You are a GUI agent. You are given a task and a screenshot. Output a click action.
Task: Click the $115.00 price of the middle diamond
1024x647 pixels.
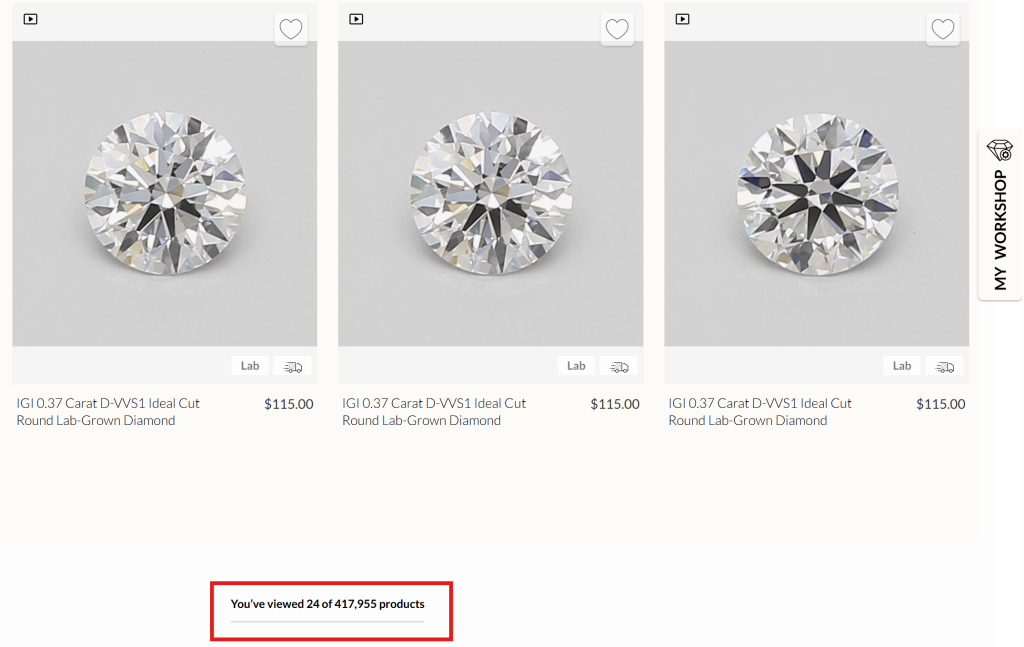tap(615, 403)
